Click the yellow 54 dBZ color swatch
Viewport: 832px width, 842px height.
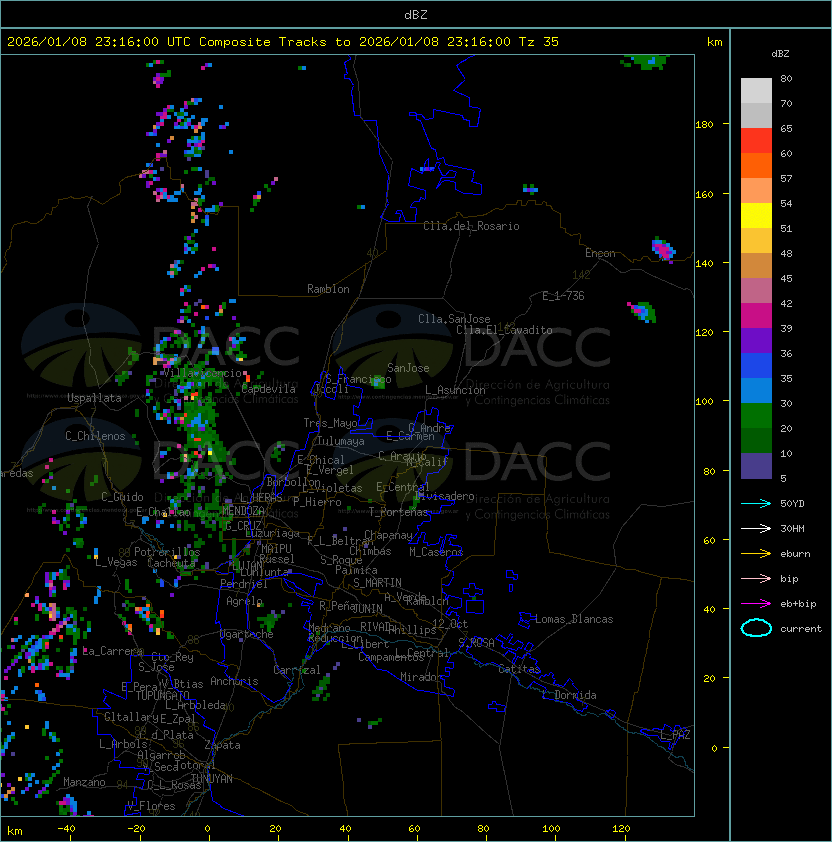(x=756, y=216)
